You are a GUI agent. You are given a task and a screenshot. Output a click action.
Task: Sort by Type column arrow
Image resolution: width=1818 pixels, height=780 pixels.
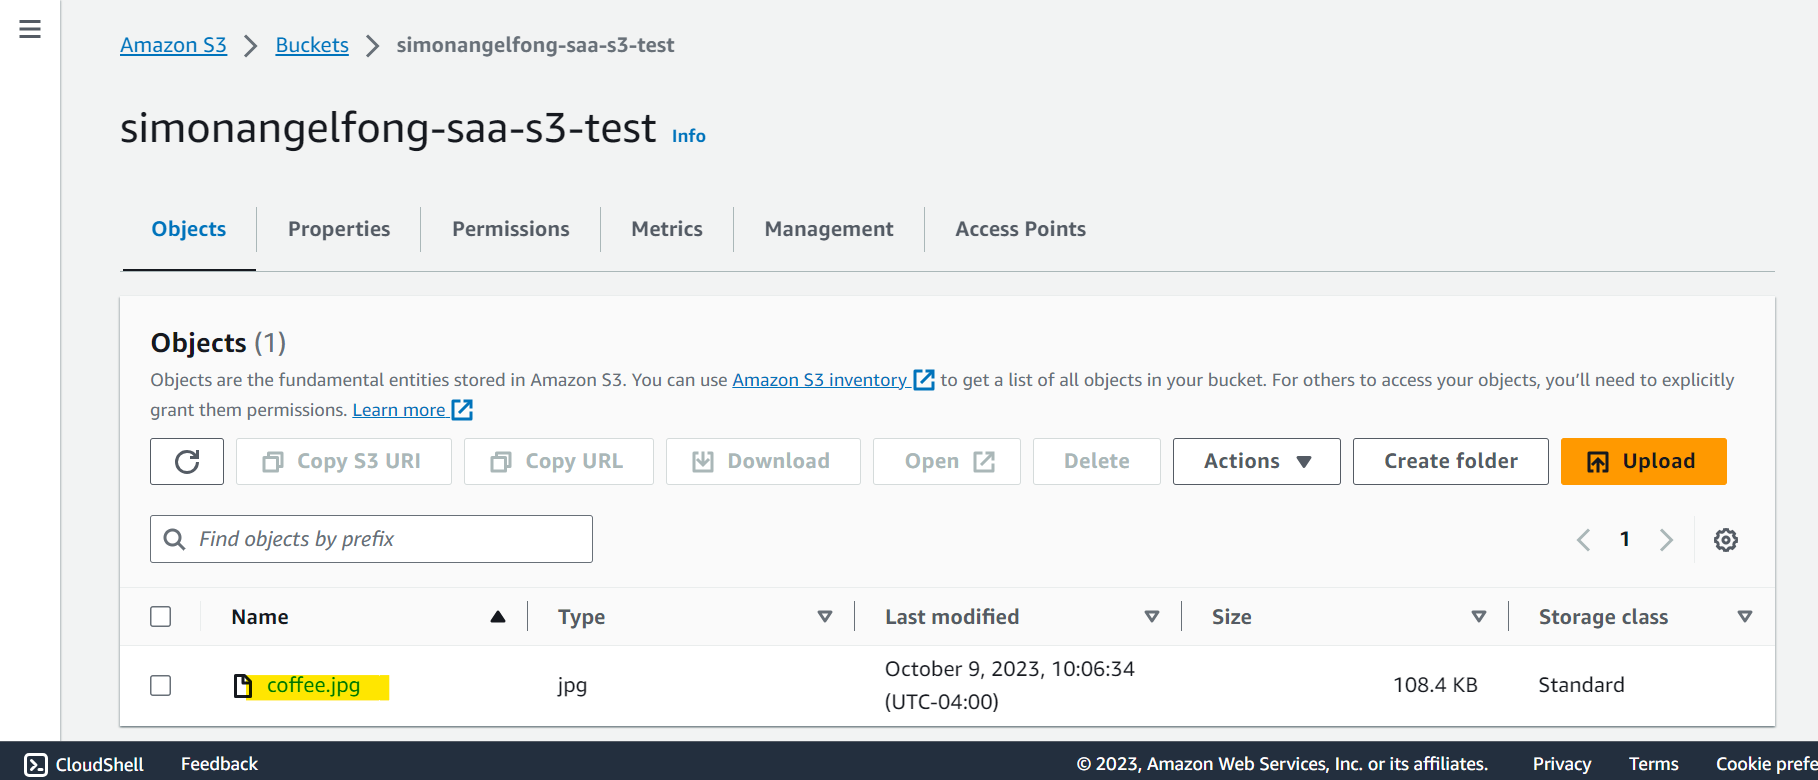pyautogui.click(x=825, y=617)
